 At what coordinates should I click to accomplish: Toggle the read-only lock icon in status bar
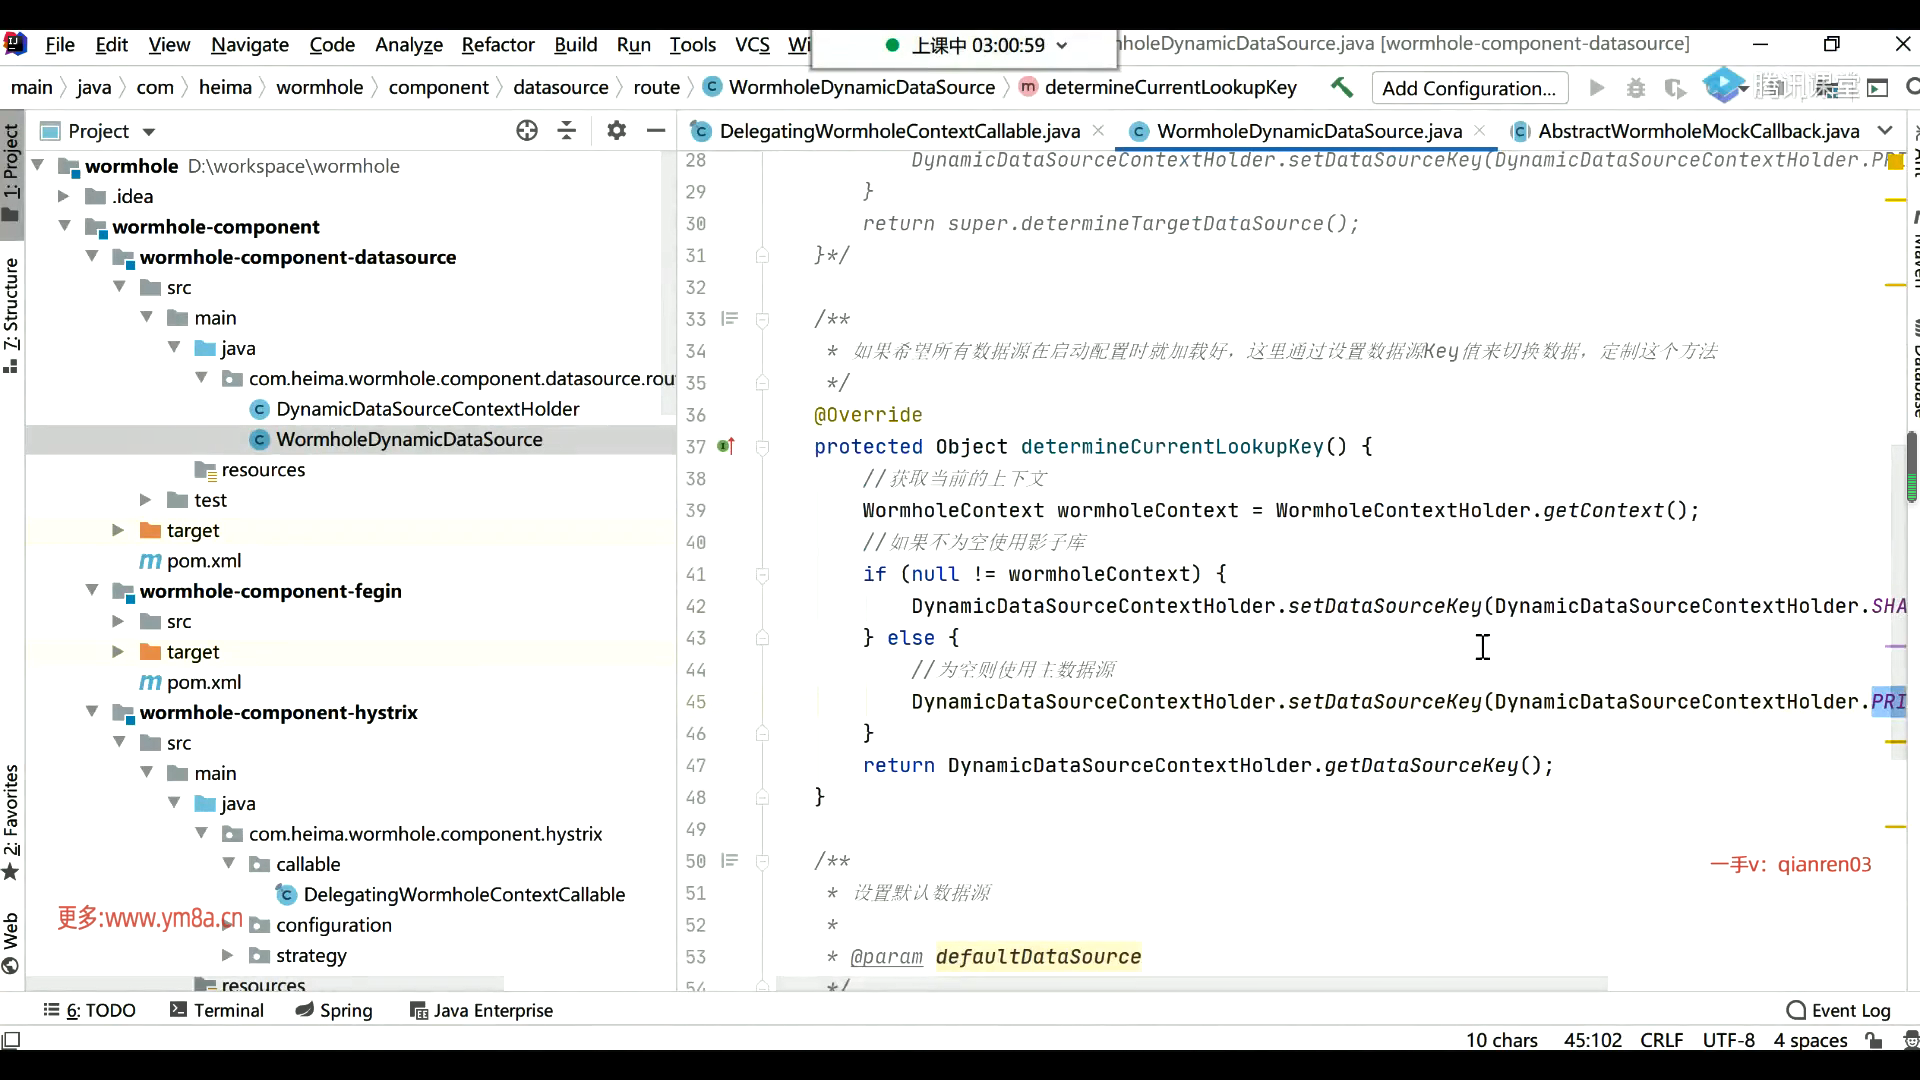coord(1874,1040)
